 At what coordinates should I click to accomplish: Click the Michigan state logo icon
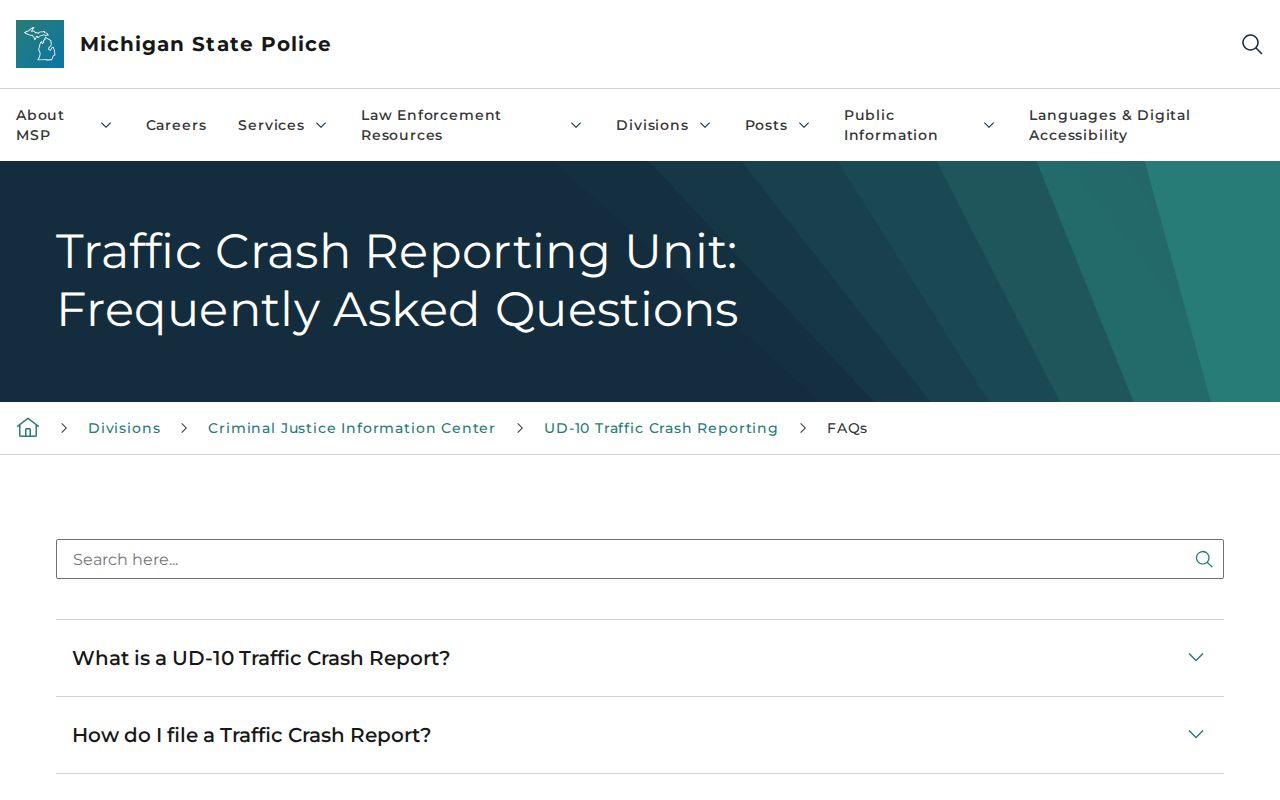point(40,44)
